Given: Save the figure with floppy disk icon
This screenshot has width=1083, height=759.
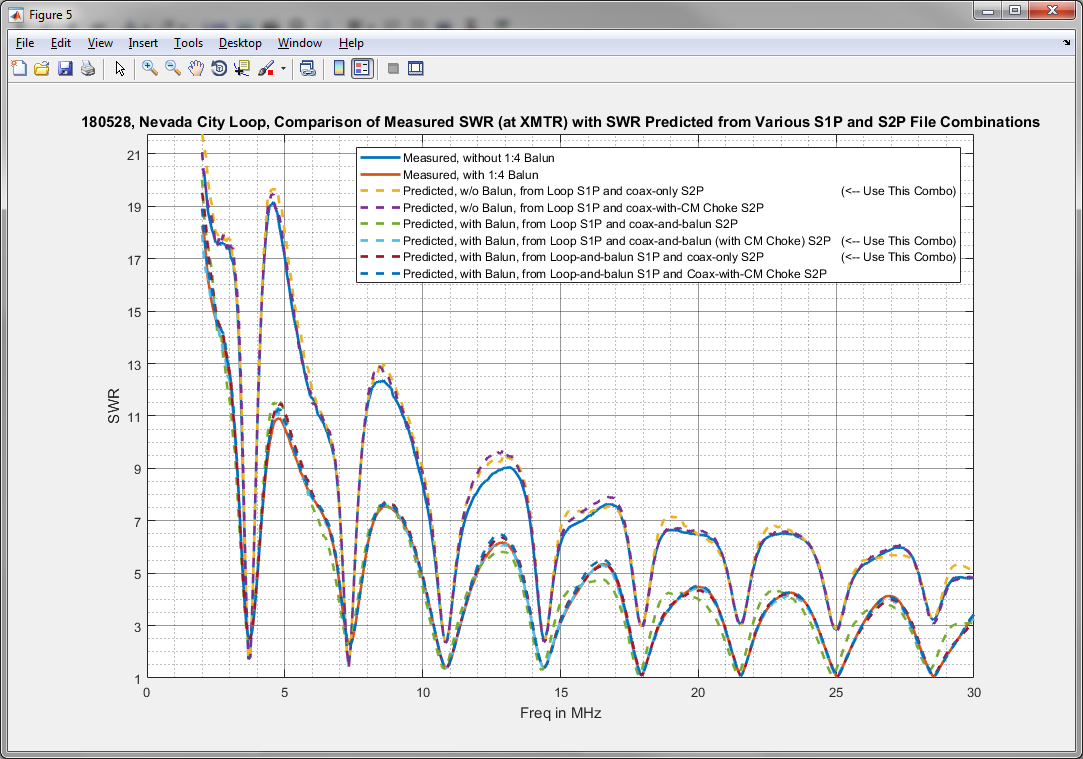Looking at the screenshot, I should [65, 68].
